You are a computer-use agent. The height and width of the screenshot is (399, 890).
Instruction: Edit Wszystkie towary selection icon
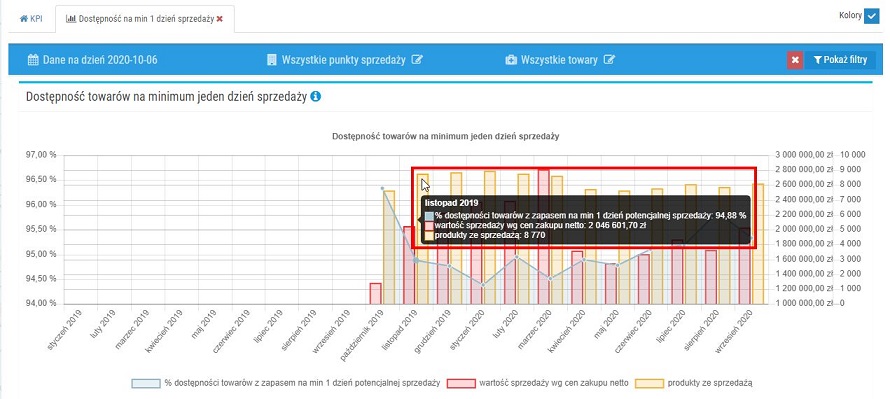(609, 60)
